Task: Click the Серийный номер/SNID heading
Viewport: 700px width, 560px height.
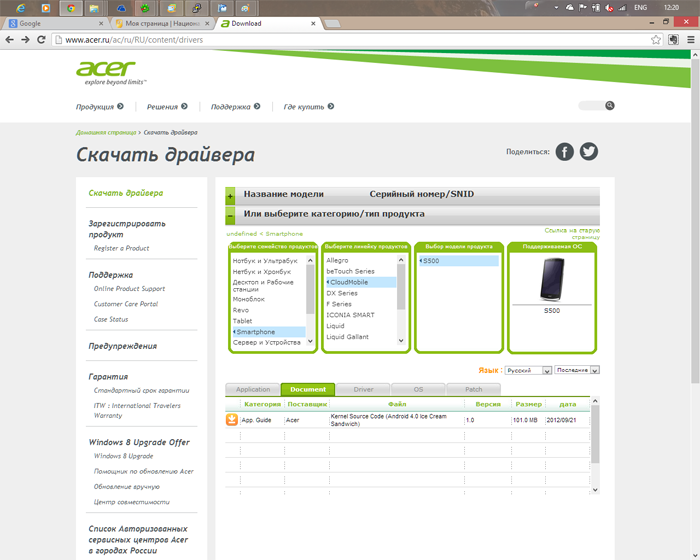Action: click(421, 194)
